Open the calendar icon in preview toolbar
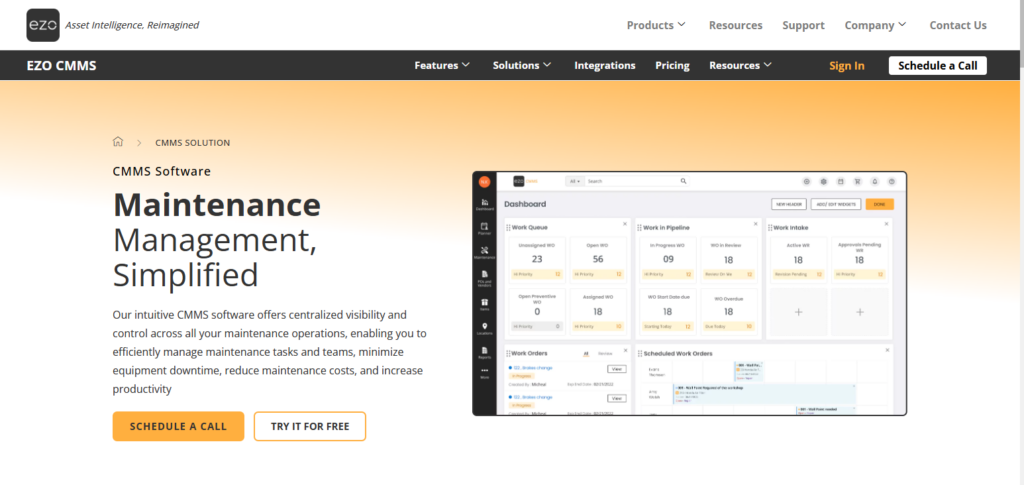The width and height of the screenshot is (1024, 485). [x=840, y=181]
